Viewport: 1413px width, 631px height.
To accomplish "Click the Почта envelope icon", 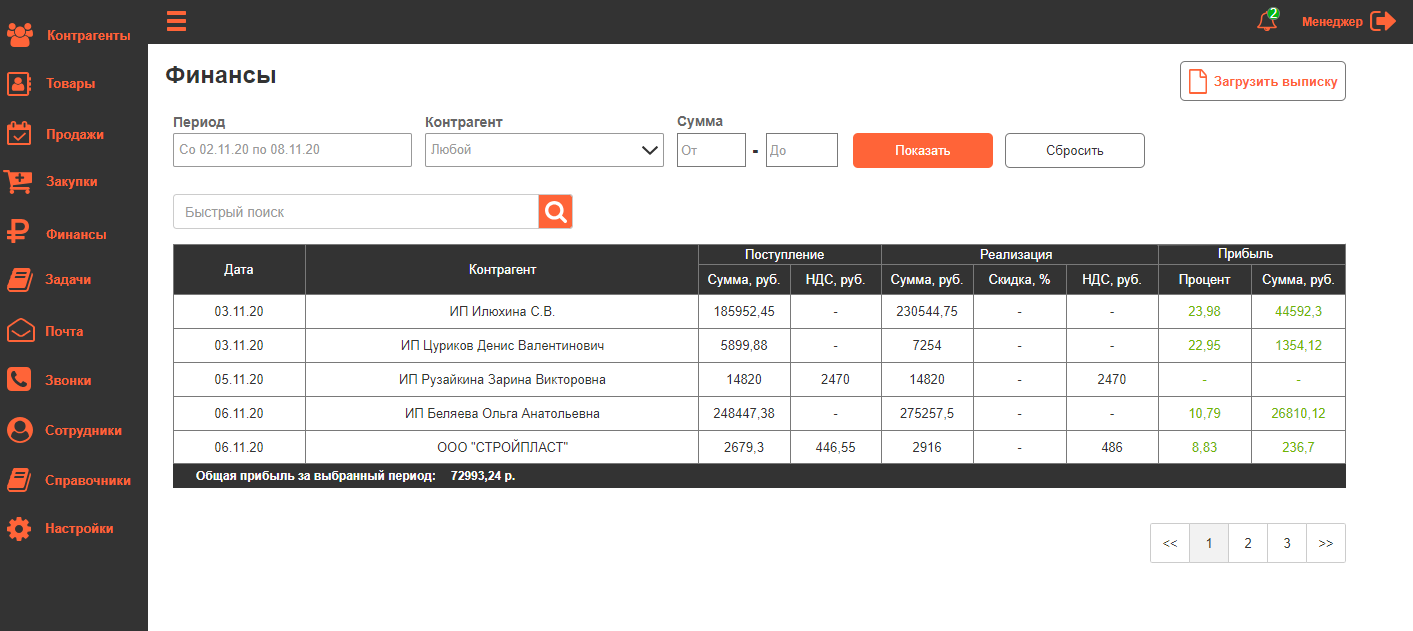I will tap(20, 330).
